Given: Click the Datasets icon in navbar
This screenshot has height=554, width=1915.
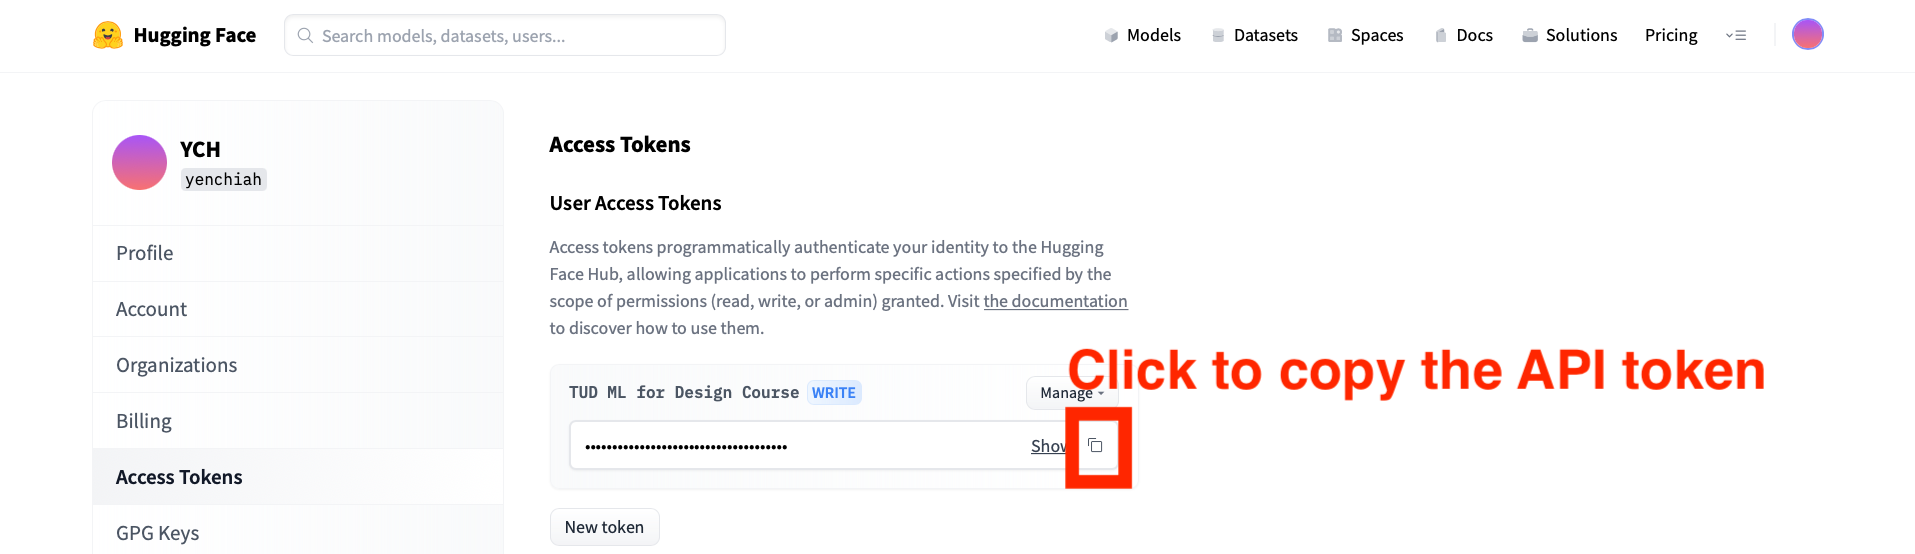Looking at the screenshot, I should [1218, 36].
